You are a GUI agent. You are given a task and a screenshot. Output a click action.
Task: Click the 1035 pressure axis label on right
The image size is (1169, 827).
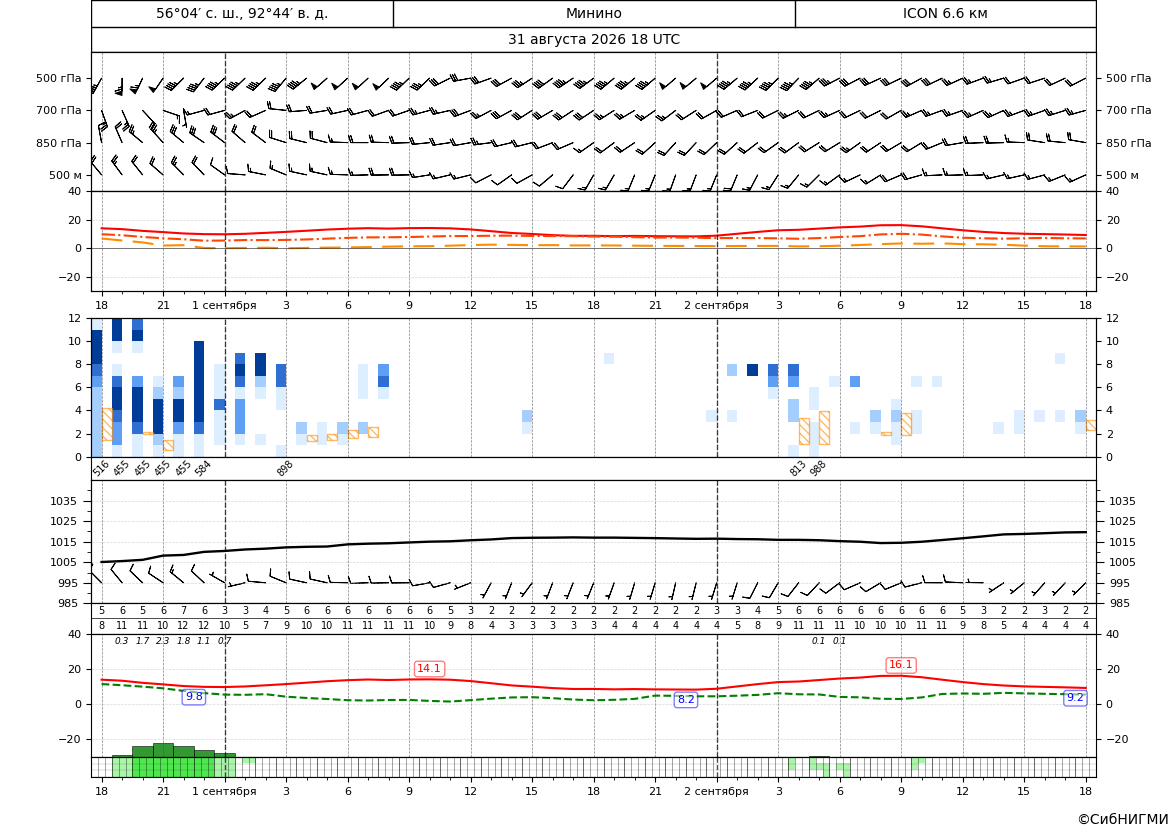[1123, 501]
